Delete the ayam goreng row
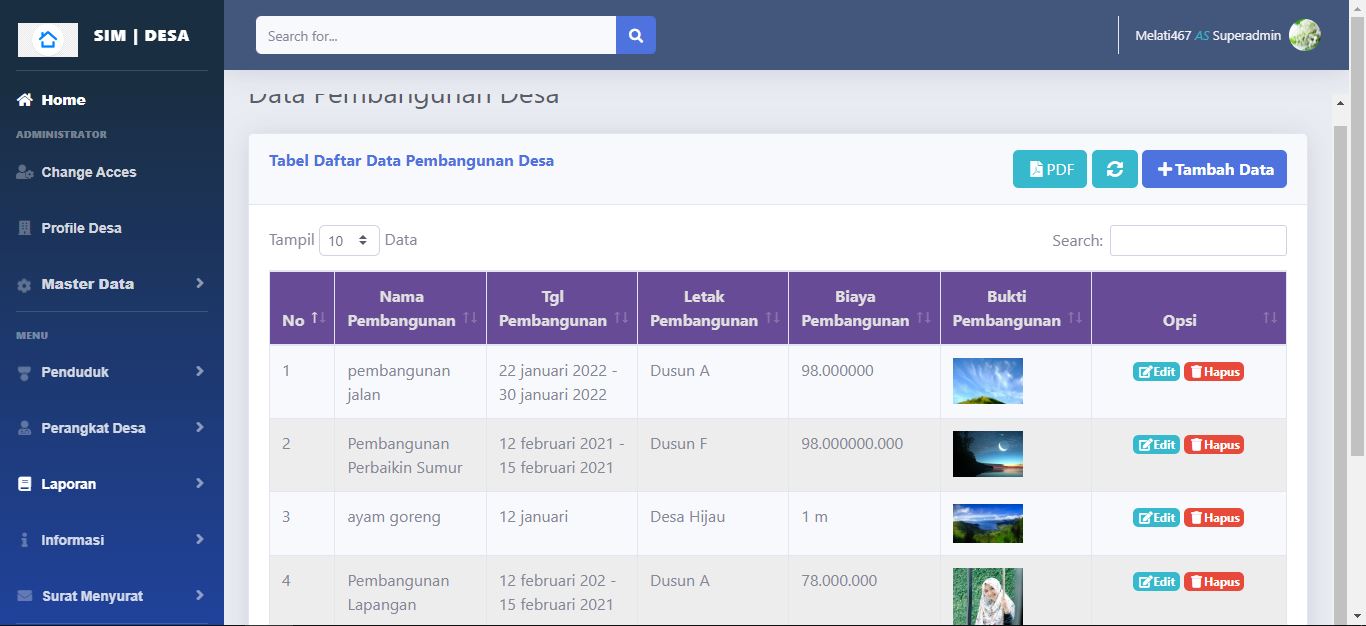 (x=1213, y=518)
